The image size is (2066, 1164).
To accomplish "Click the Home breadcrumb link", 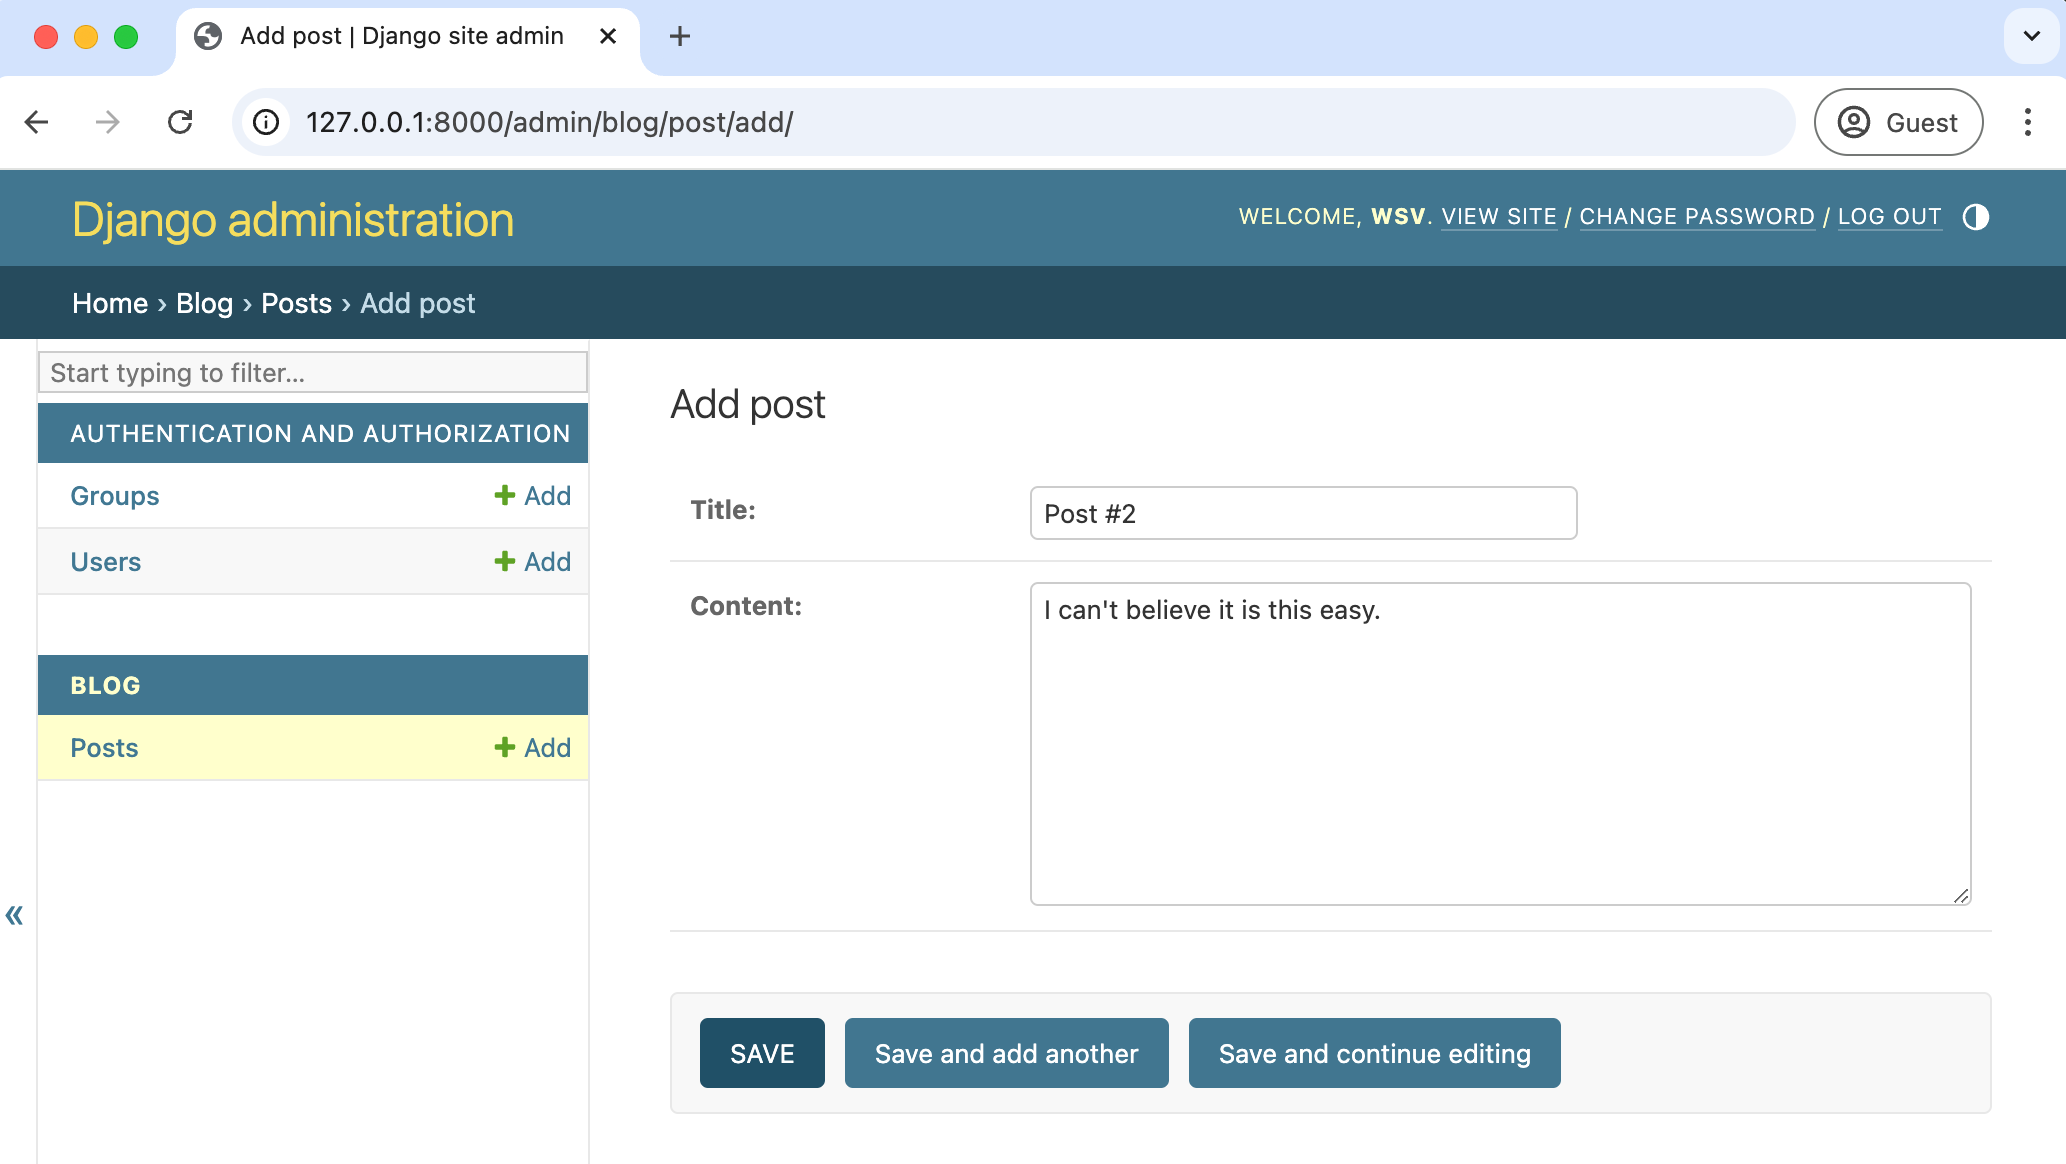I will pyautogui.click(x=109, y=302).
